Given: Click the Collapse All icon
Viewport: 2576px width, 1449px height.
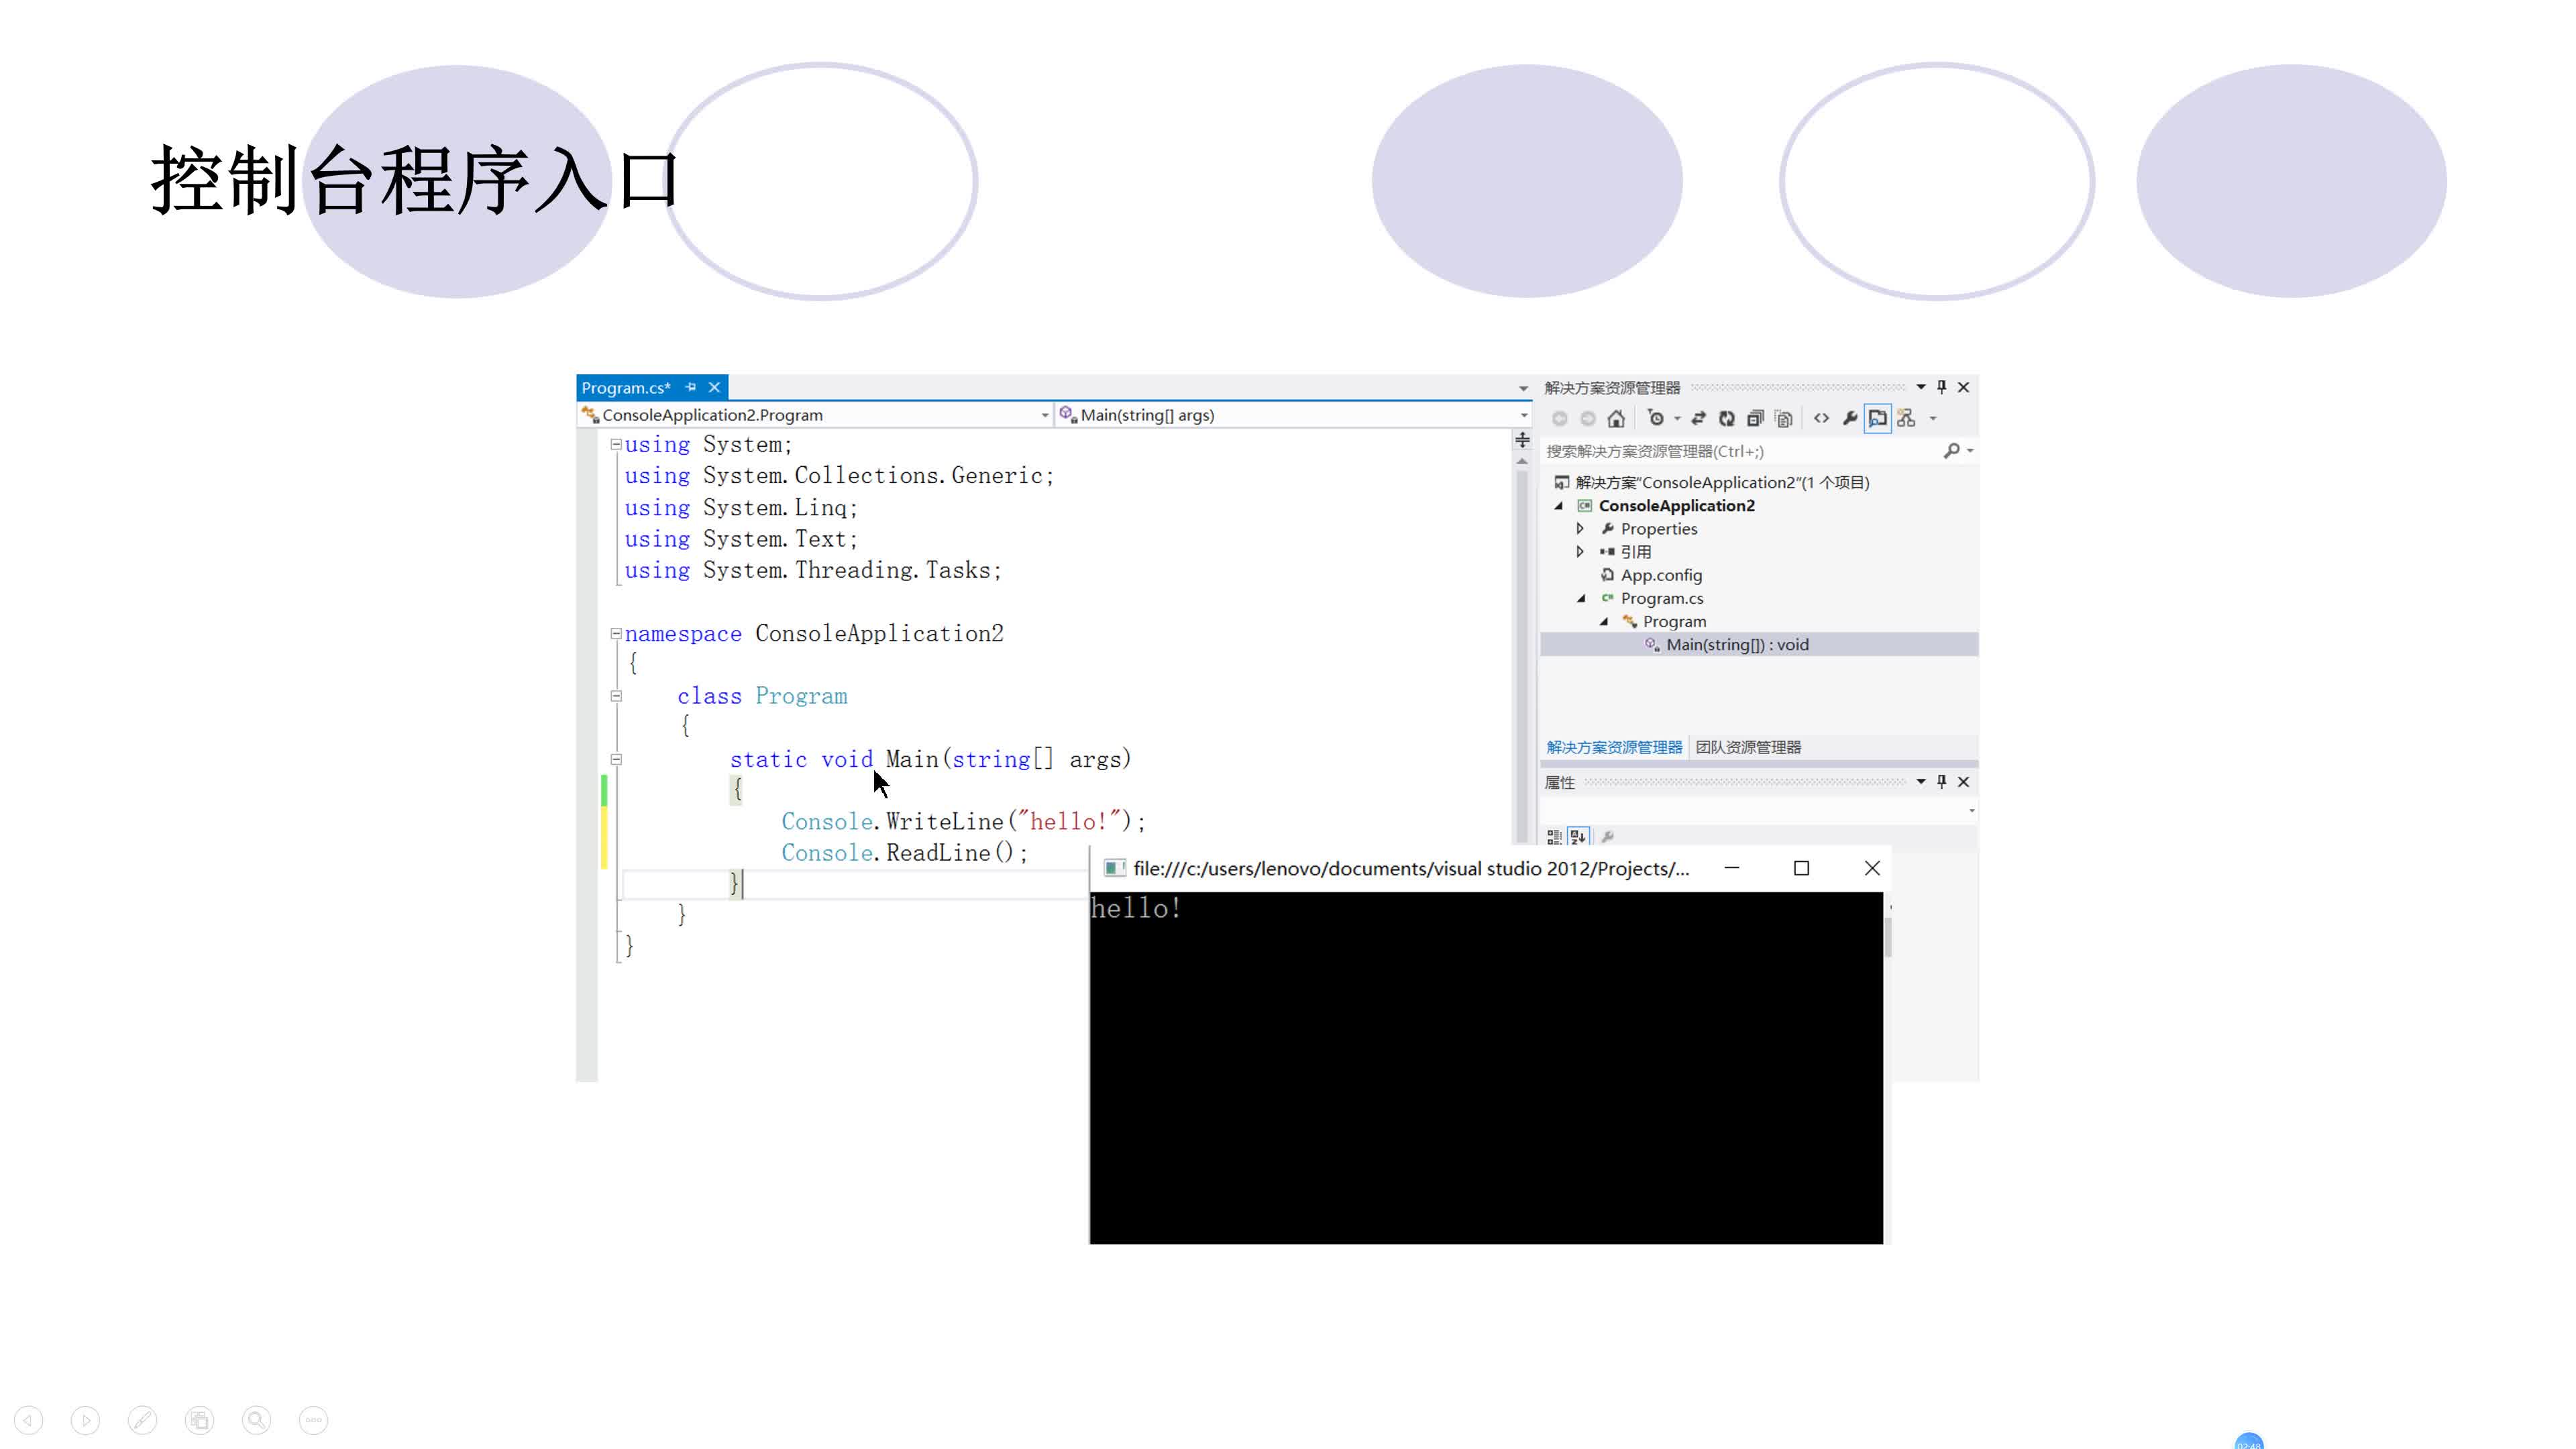Looking at the screenshot, I should click(1755, 419).
